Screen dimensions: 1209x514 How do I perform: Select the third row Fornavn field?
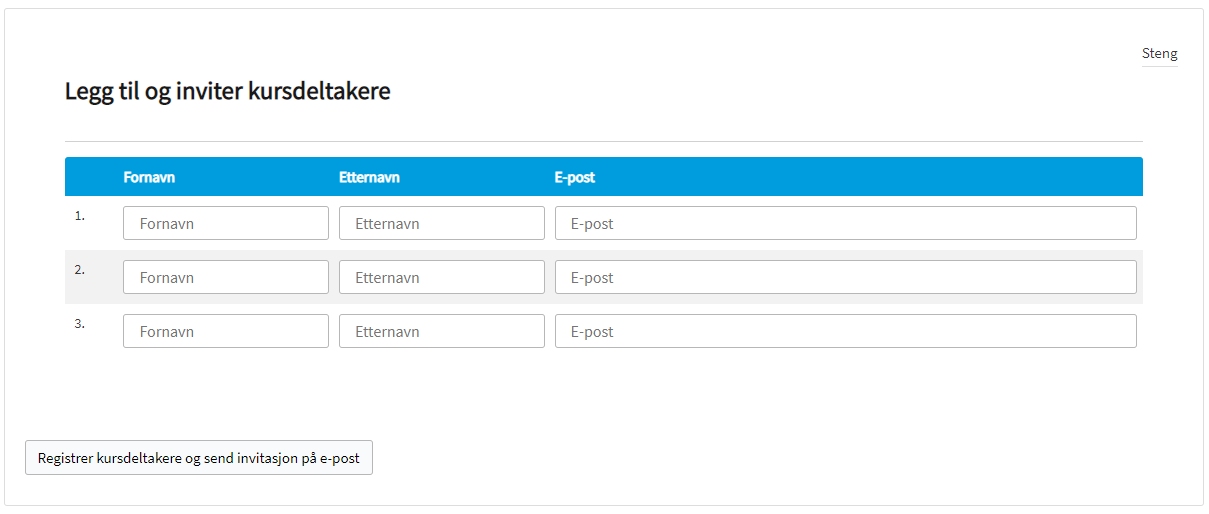225,331
